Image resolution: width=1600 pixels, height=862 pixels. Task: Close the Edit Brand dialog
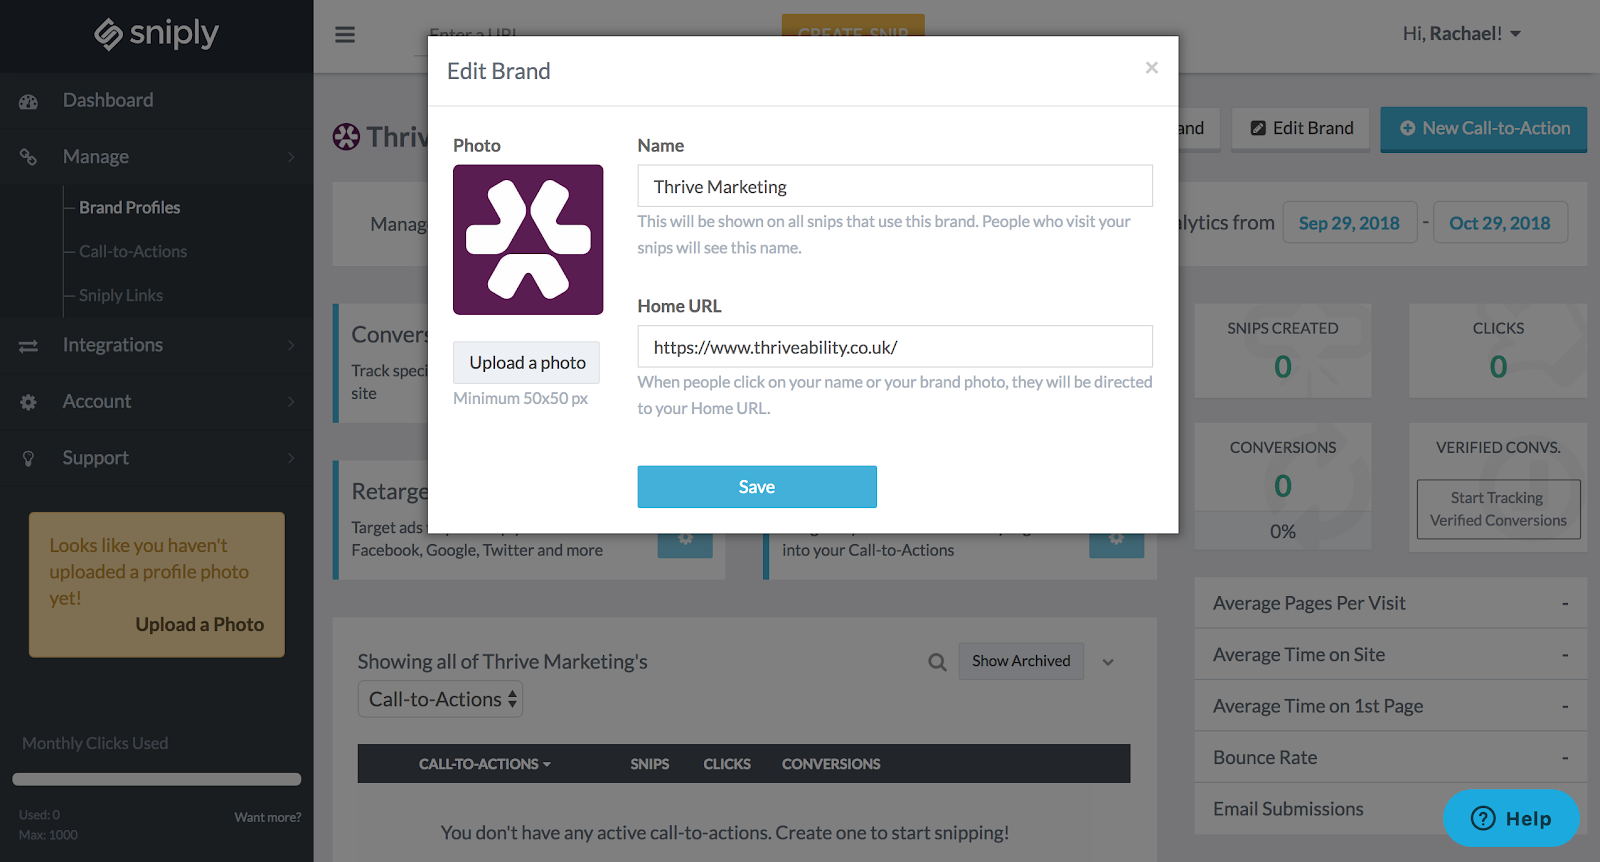pyautogui.click(x=1151, y=68)
